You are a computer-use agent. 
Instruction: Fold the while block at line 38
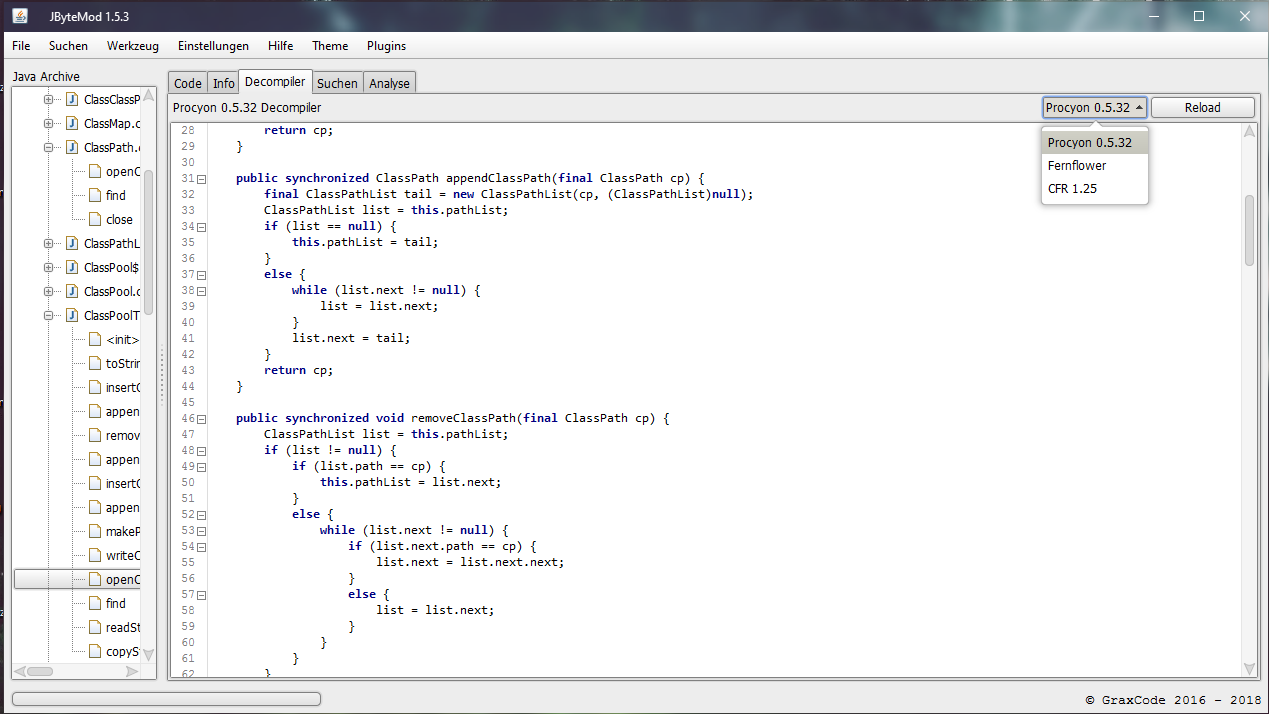(201, 290)
